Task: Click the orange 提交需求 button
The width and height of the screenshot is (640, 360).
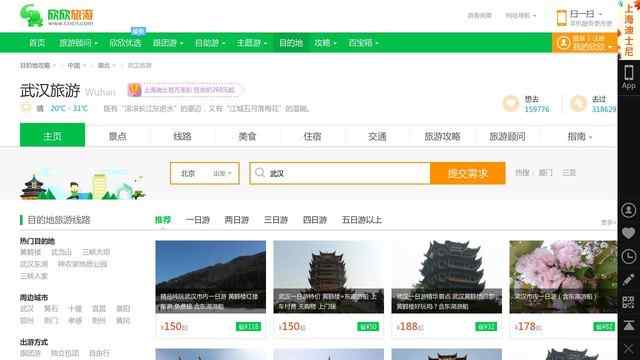Action: click(468, 173)
